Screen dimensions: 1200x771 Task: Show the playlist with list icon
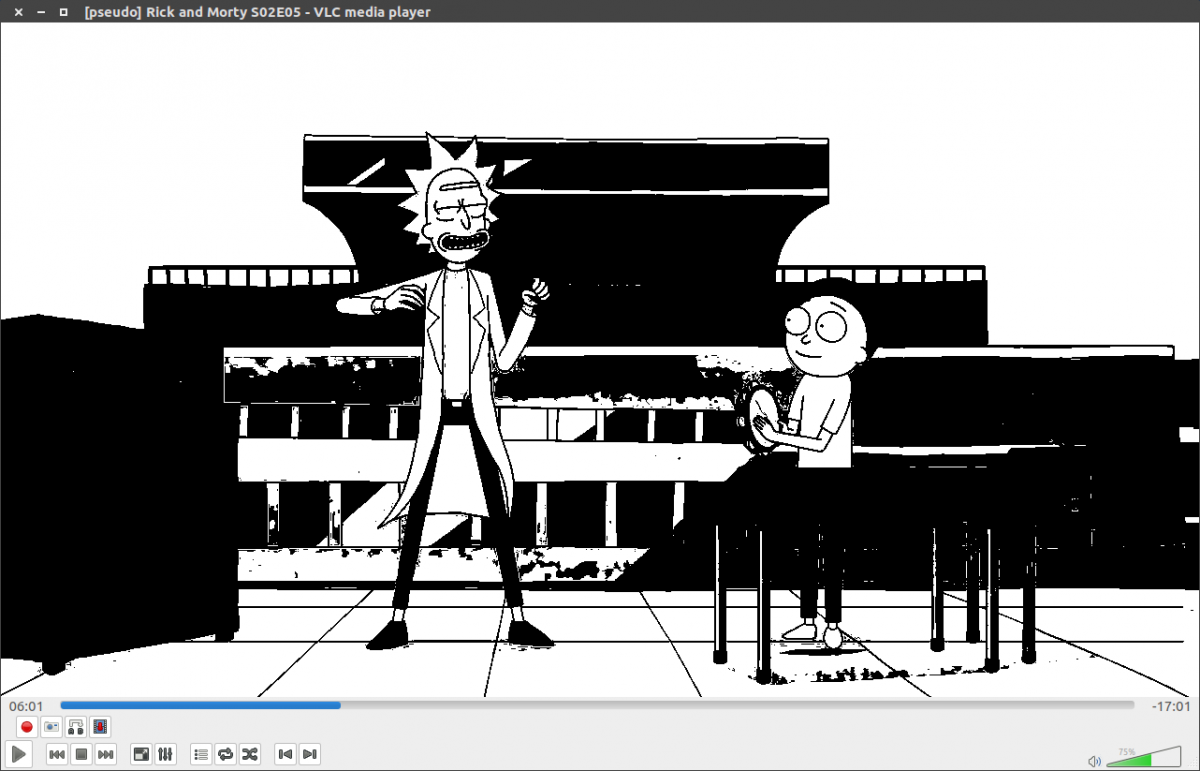click(x=201, y=754)
